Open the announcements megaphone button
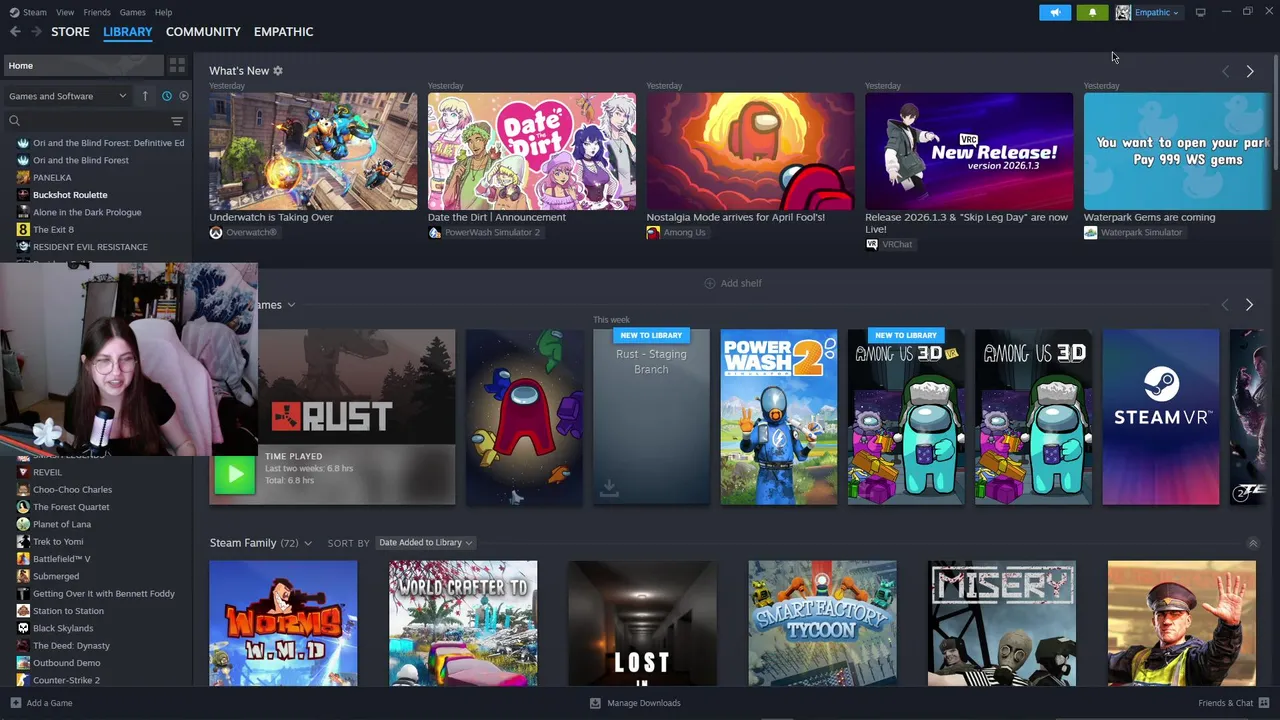The width and height of the screenshot is (1280, 720). (x=1055, y=12)
